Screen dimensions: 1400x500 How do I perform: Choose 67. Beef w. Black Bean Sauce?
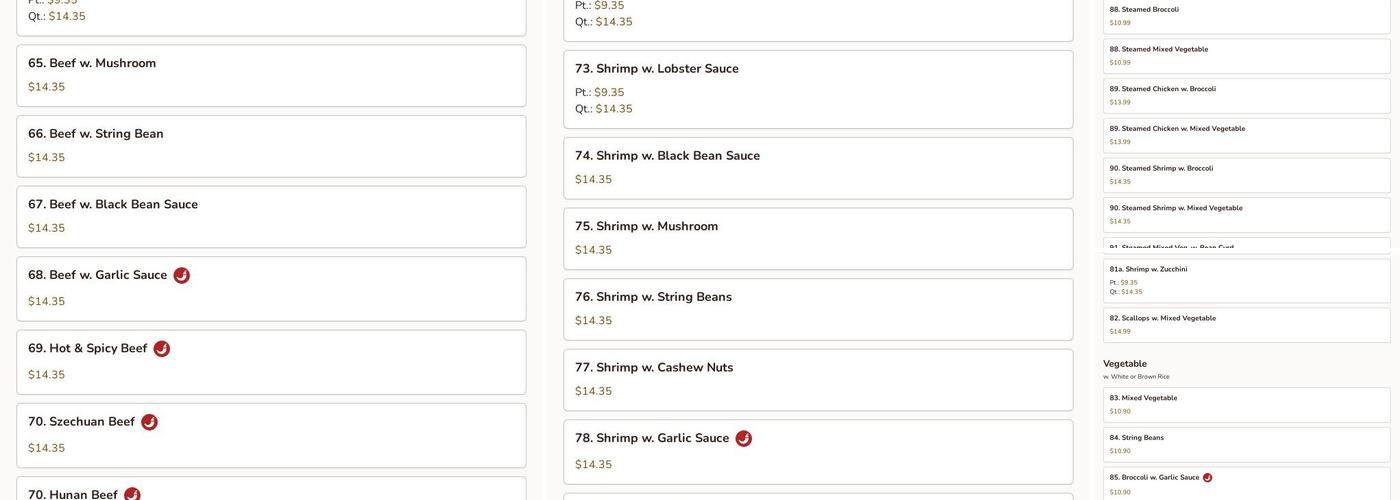[x=271, y=217]
